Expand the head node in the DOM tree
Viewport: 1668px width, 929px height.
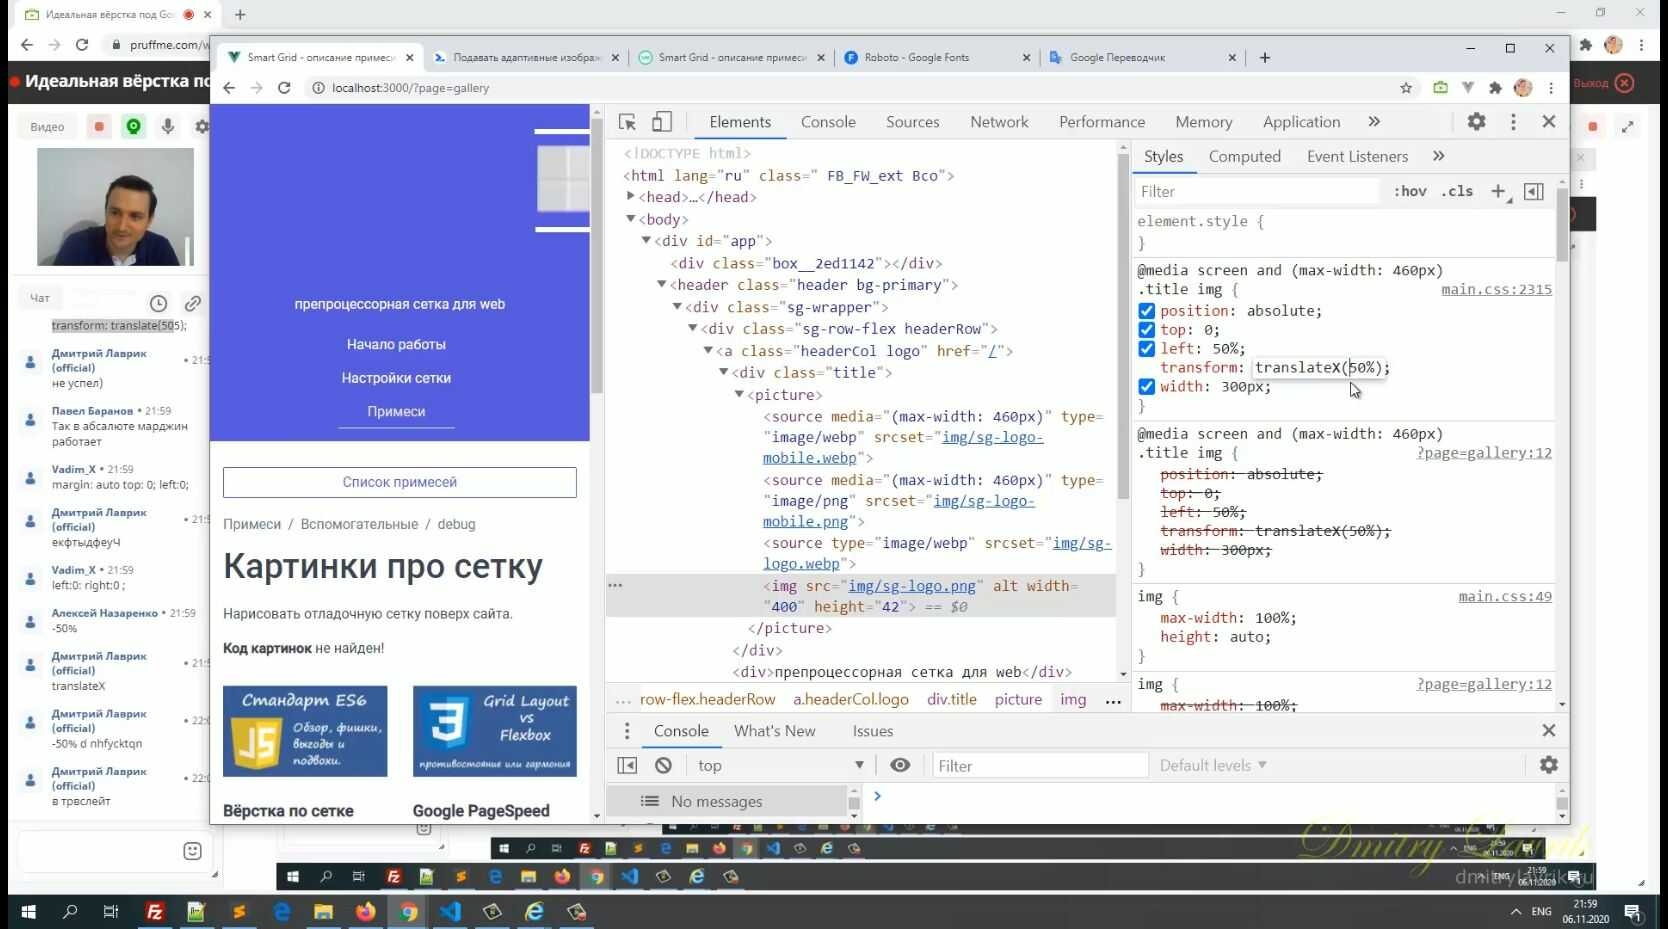(x=631, y=197)
